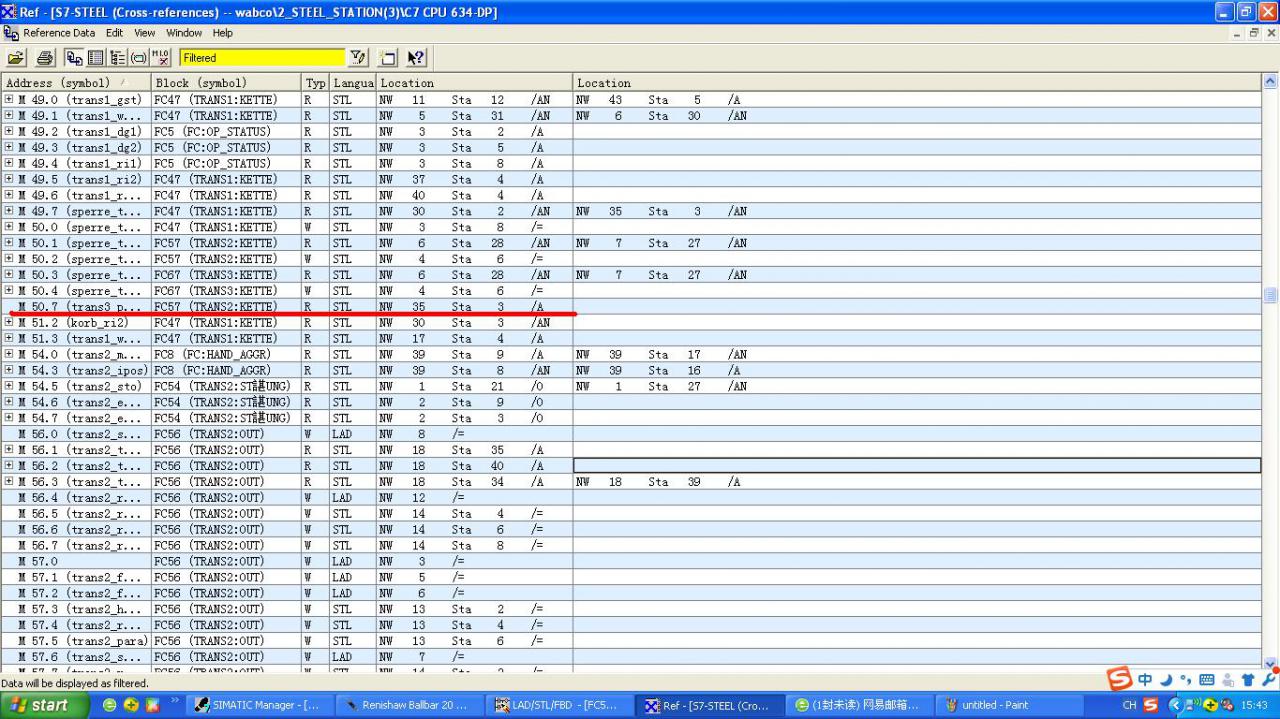Click LAD language cell for M 56.4

[353, 498]
